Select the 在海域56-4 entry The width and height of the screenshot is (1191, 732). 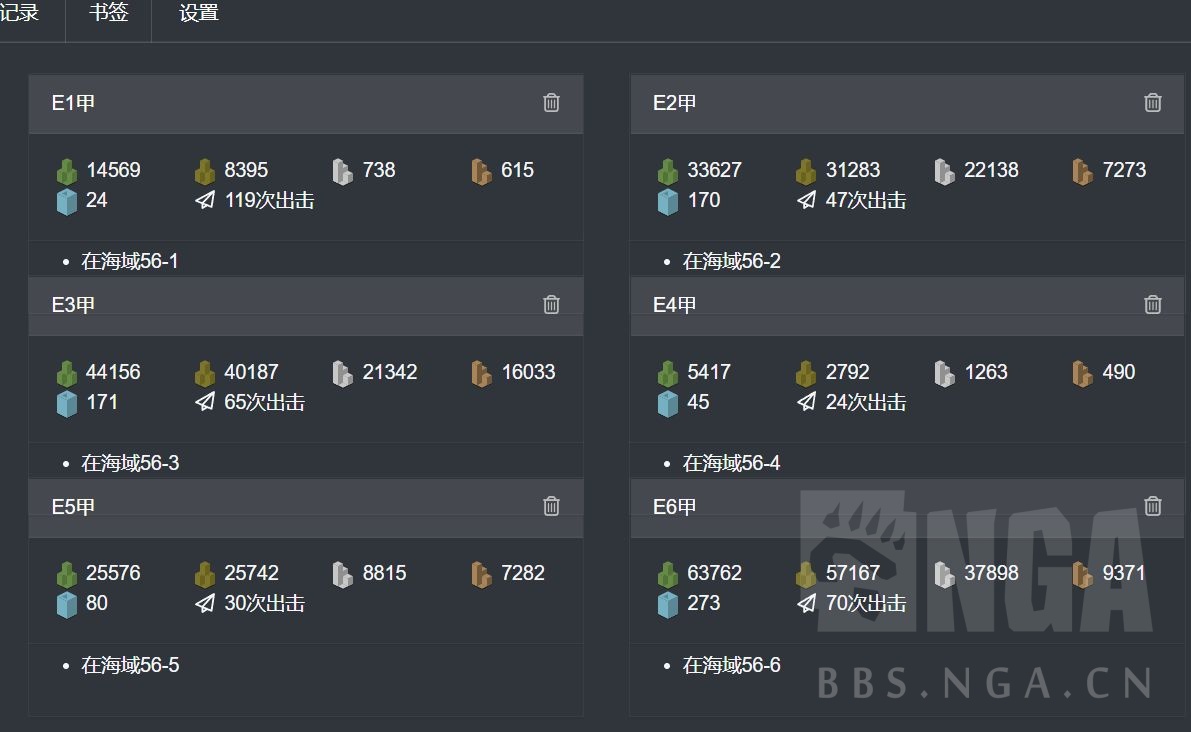coord(731,463)
